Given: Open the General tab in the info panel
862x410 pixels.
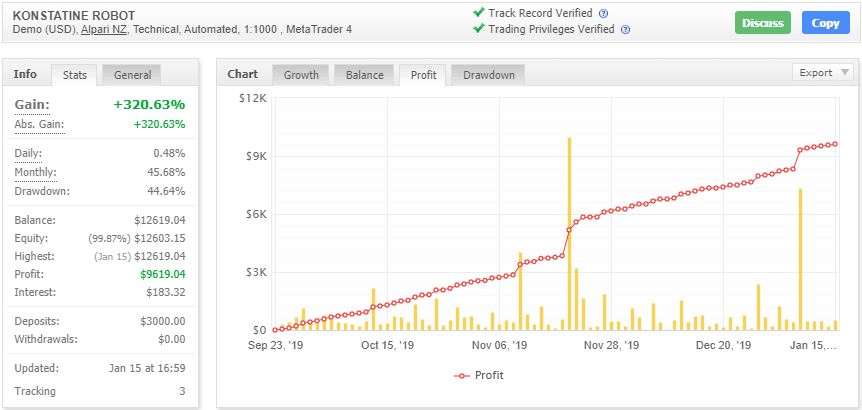Looking at the screenshot, I should (x=132, y=75).
